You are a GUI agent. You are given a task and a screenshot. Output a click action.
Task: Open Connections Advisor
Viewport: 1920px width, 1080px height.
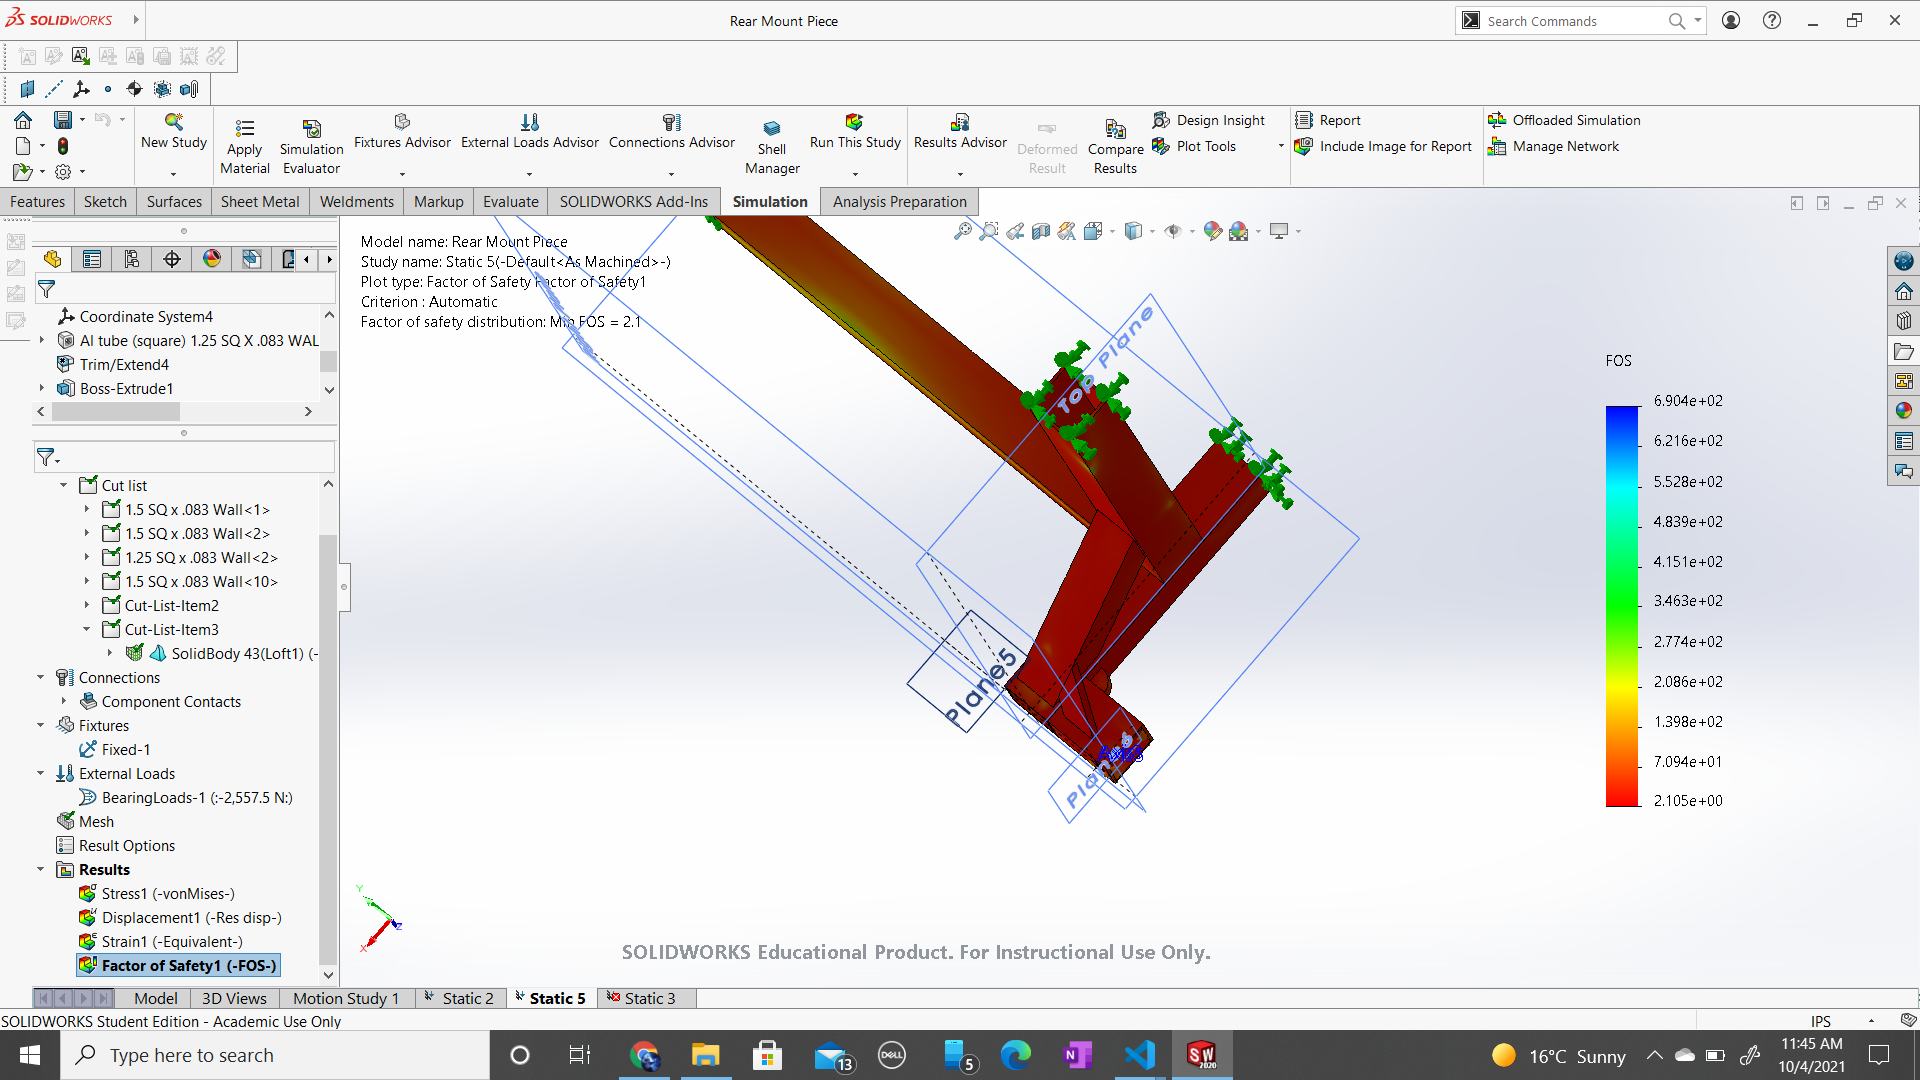point(672,131)
